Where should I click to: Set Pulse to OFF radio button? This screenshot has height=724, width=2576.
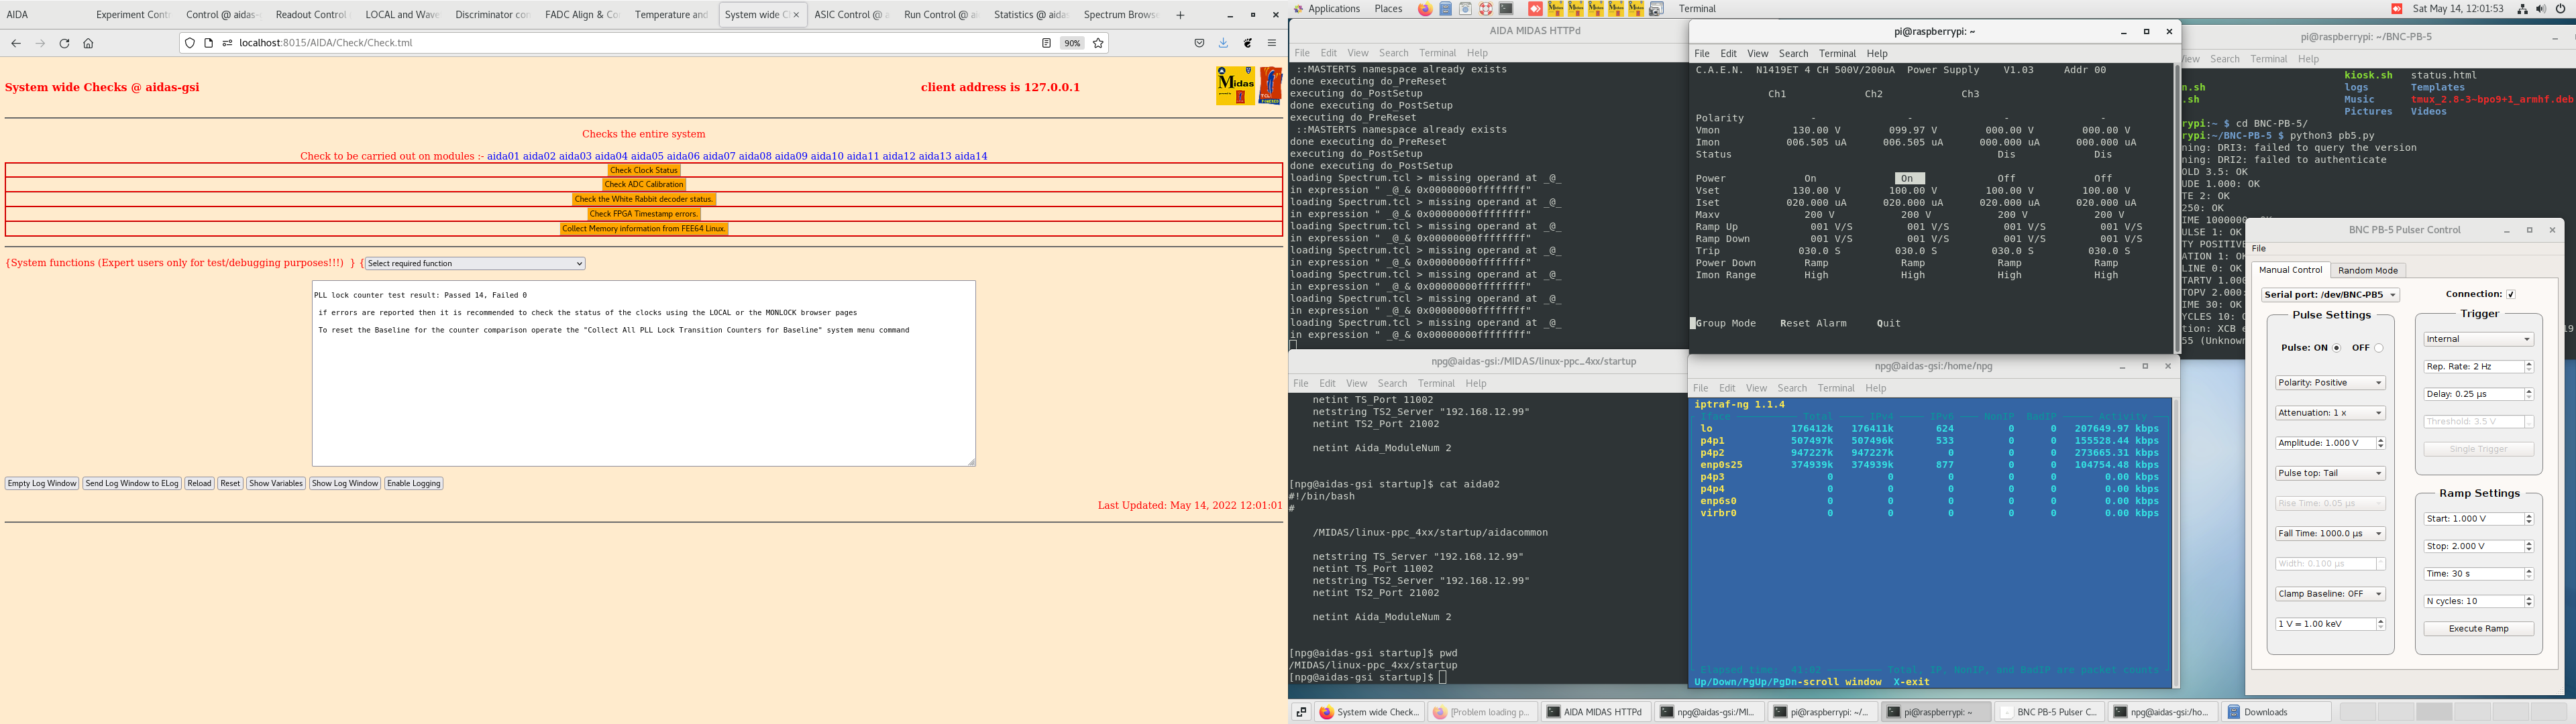(2378, 348)
